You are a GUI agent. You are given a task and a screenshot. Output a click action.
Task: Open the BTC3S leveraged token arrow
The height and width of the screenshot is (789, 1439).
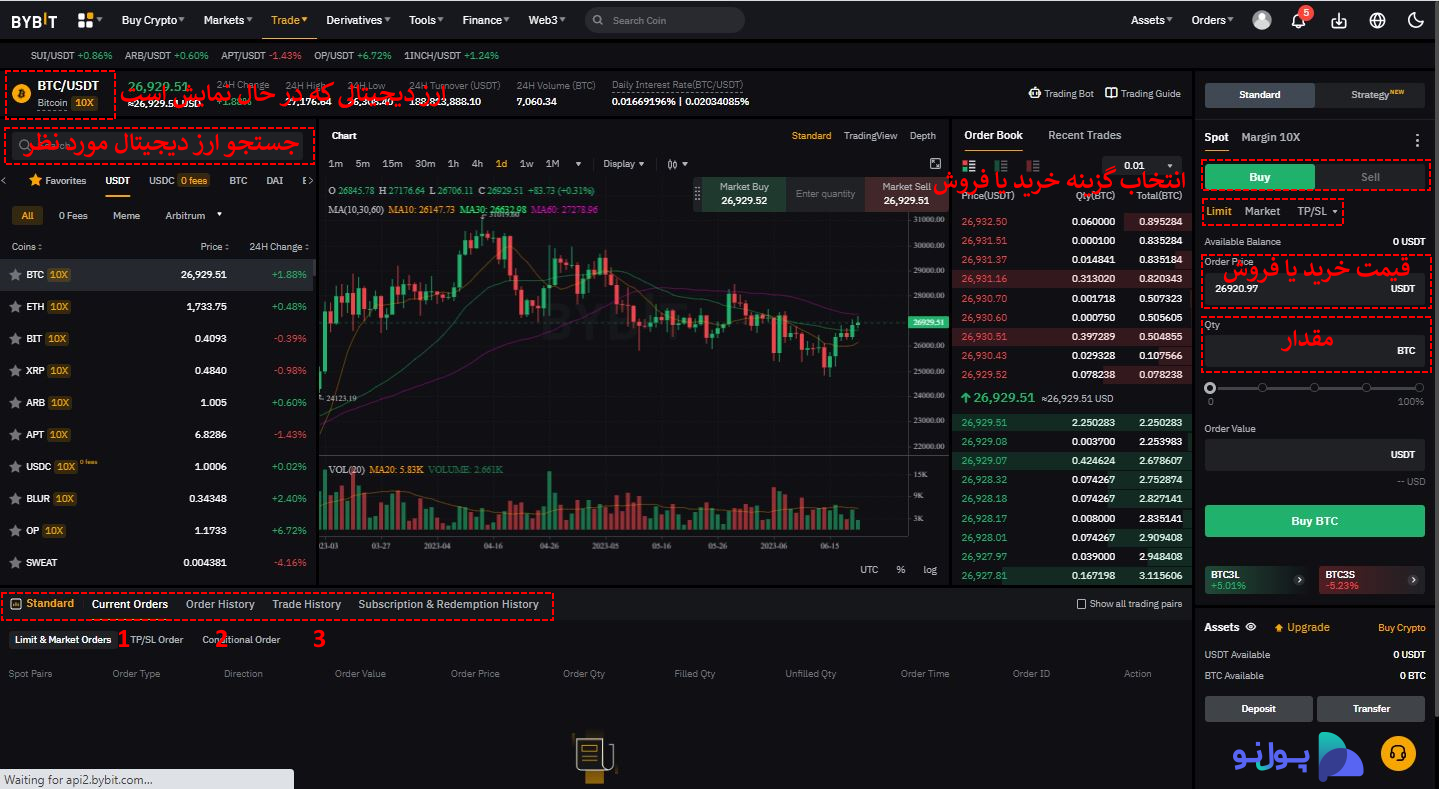[x=1413, y=579]
